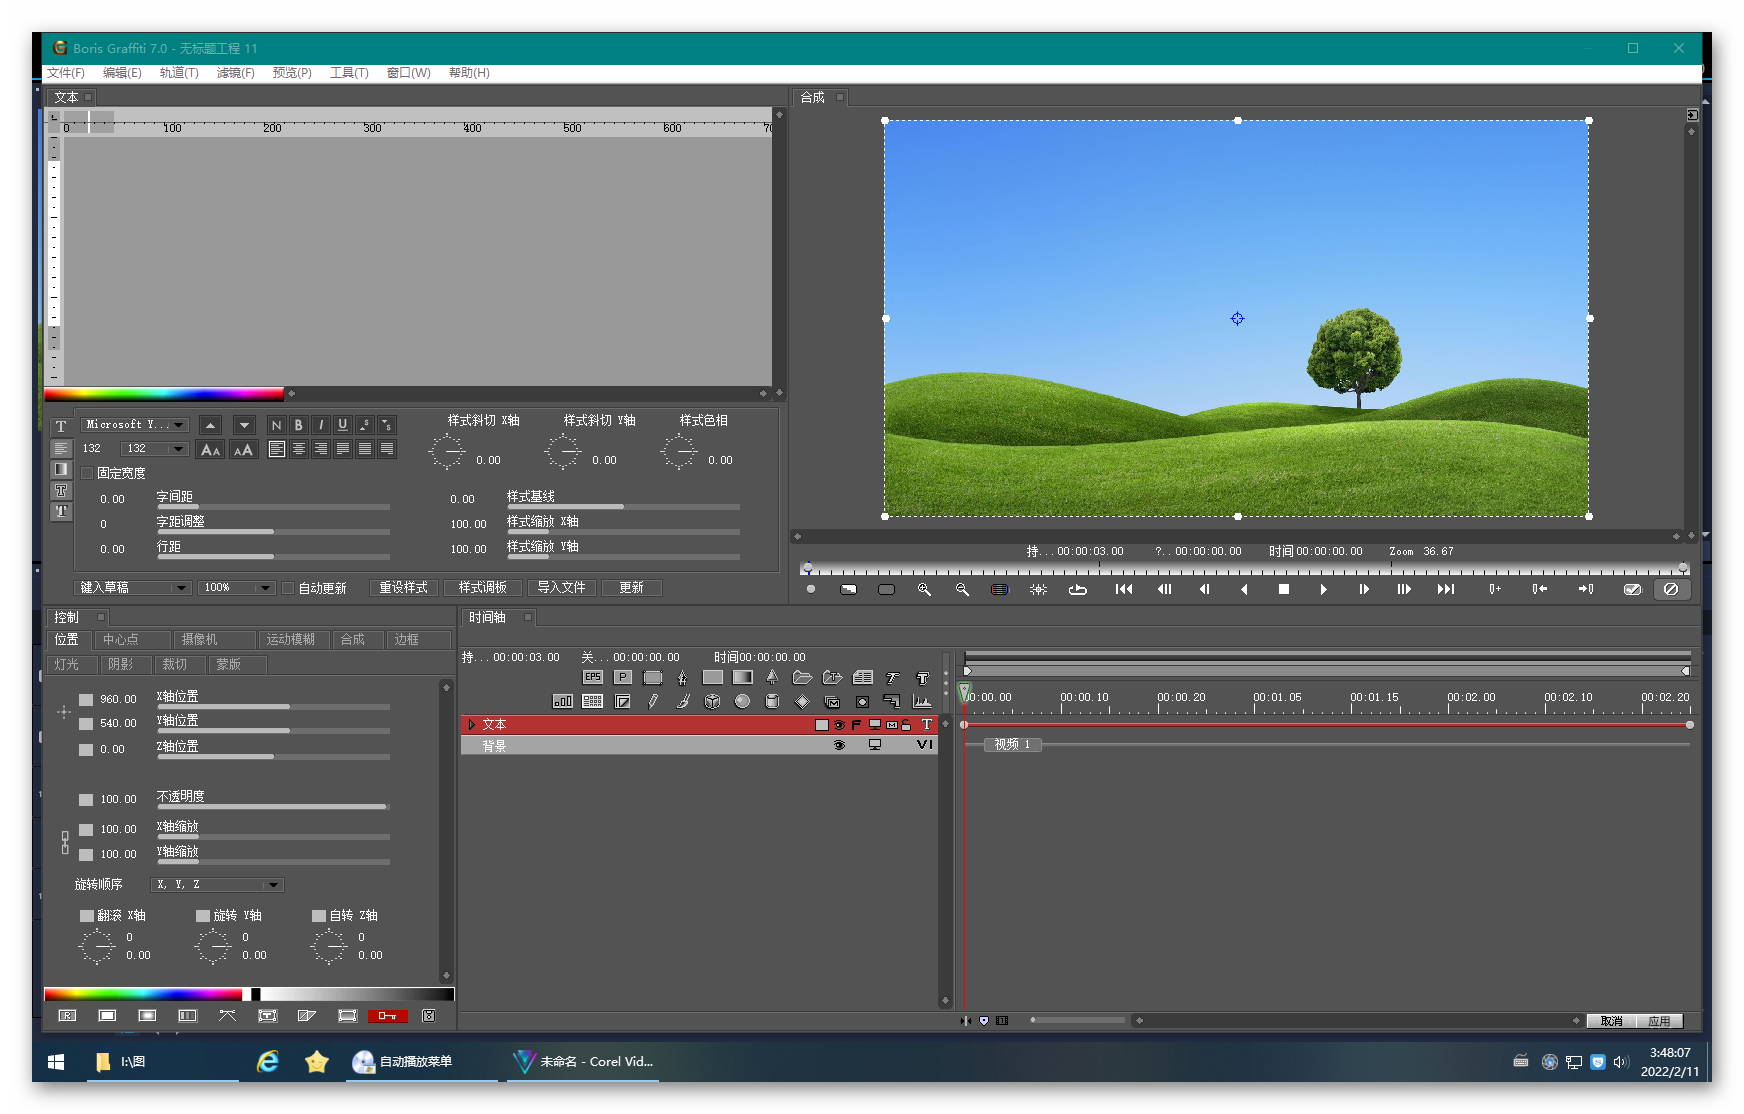Screen dimensions: 1744x1114
Task: Jump to the start of the composition
Action: pos(1124,590)
